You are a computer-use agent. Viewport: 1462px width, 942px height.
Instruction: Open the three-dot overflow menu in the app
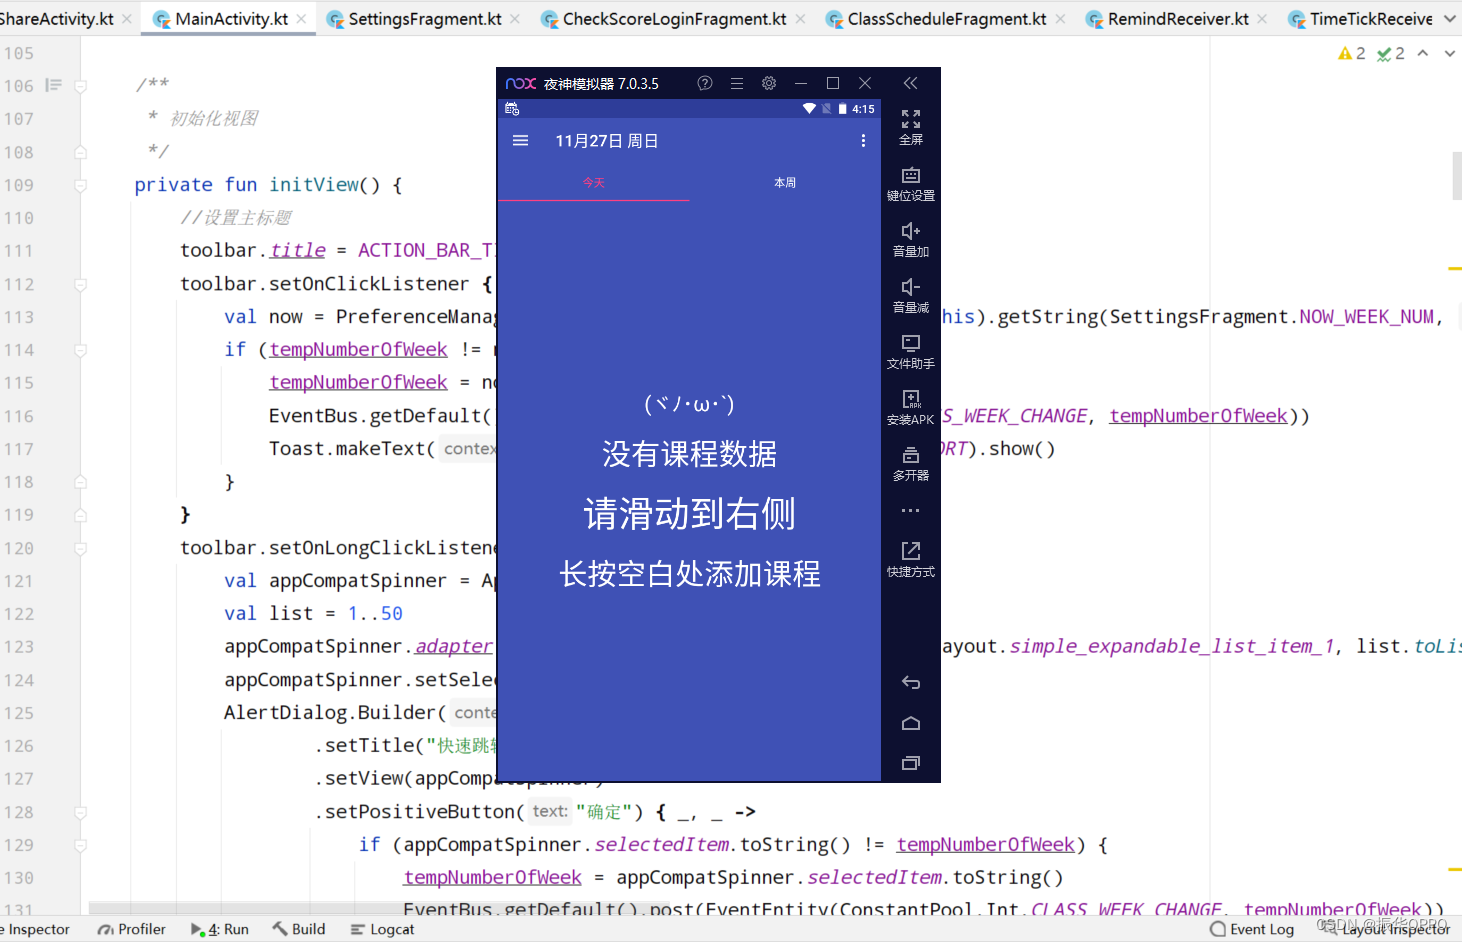click(863, 141)
